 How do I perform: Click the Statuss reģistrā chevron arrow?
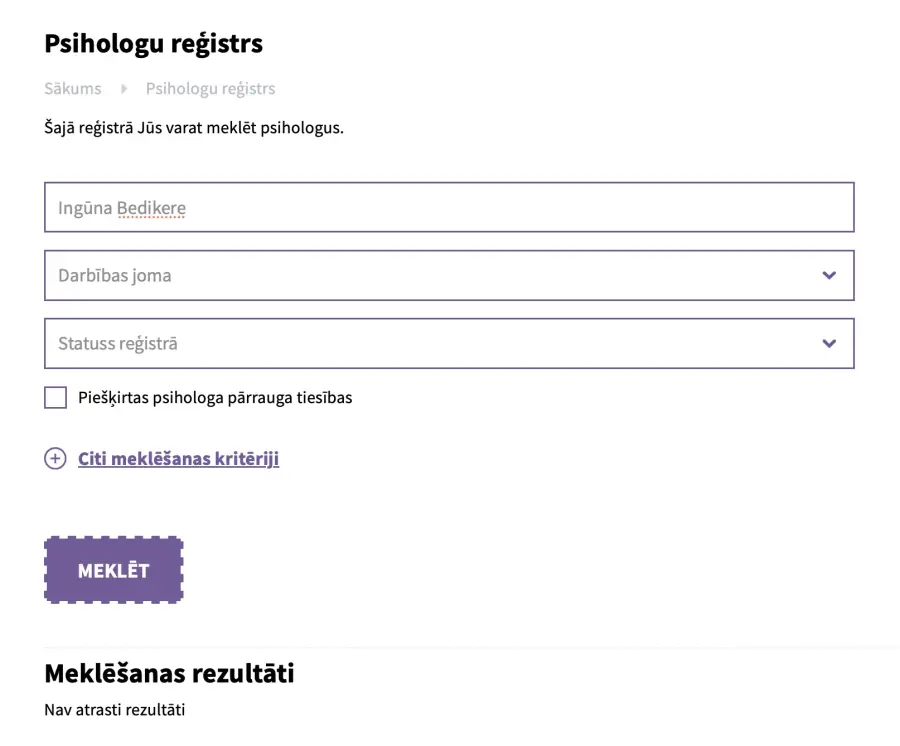[828, 343]
